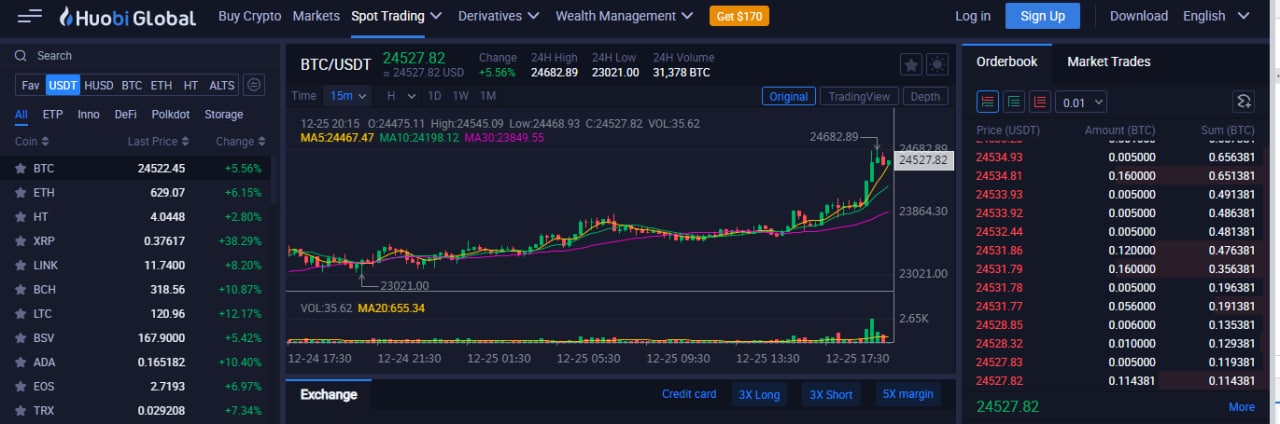Star the ETH row in the coin list
This screenshot has height=424, width=1280.
[x=20, y=192]
